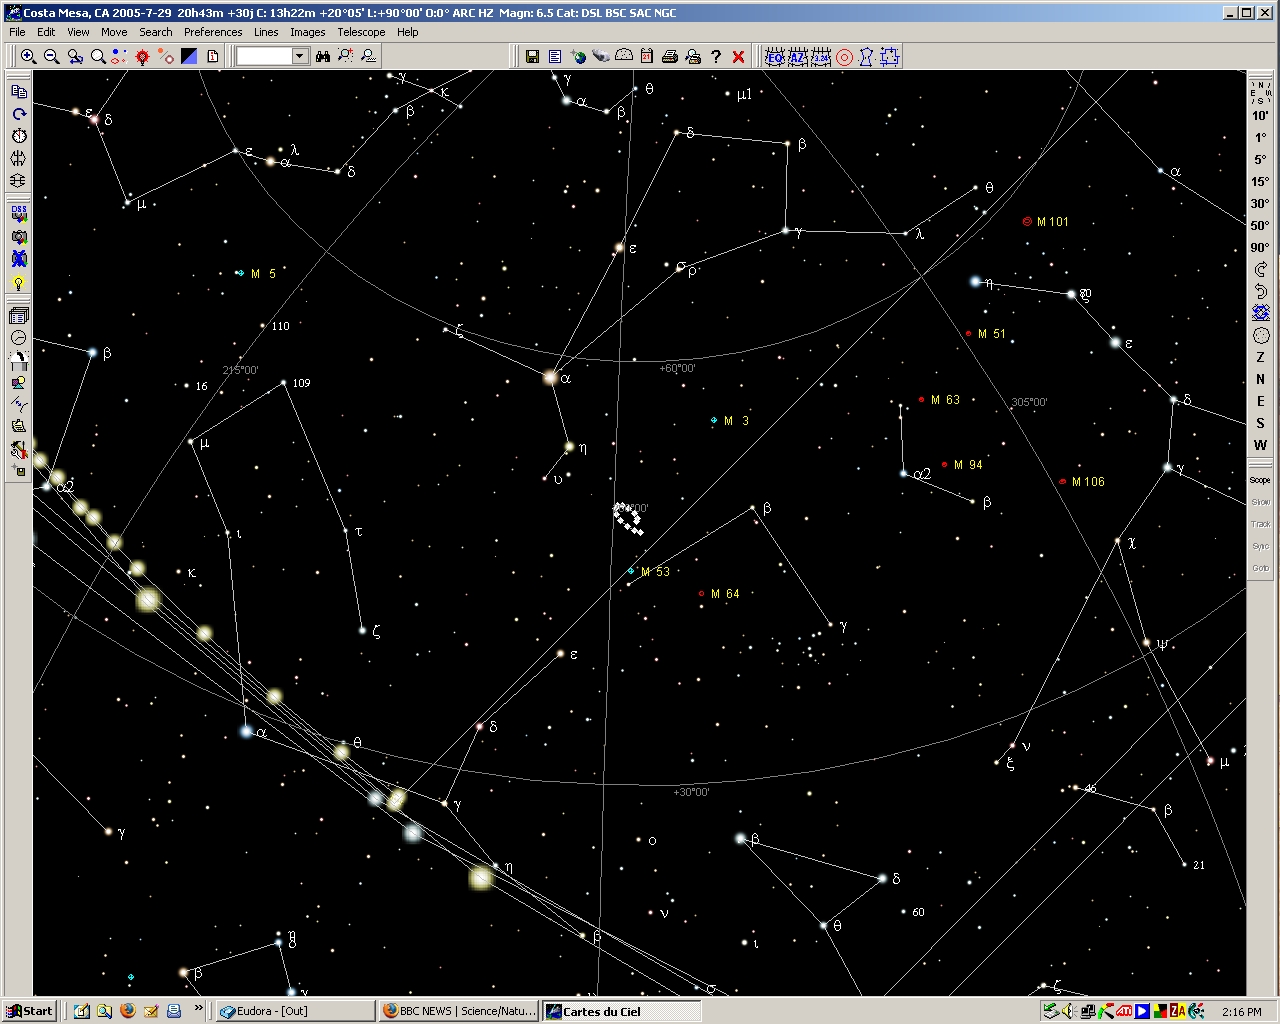Open the Preferences menu
Screen dimensions: 1280x1024
pos(213,32)
